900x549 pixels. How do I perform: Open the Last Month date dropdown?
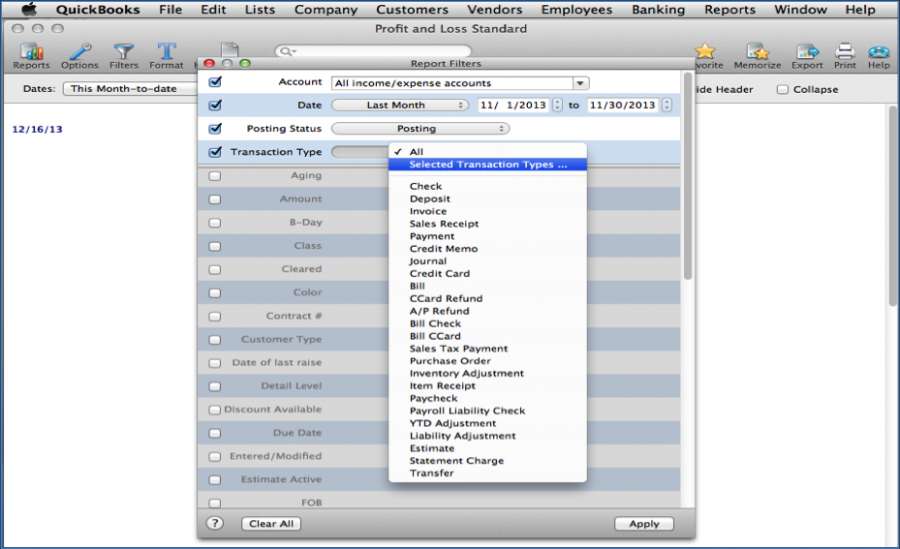[400, 105]
